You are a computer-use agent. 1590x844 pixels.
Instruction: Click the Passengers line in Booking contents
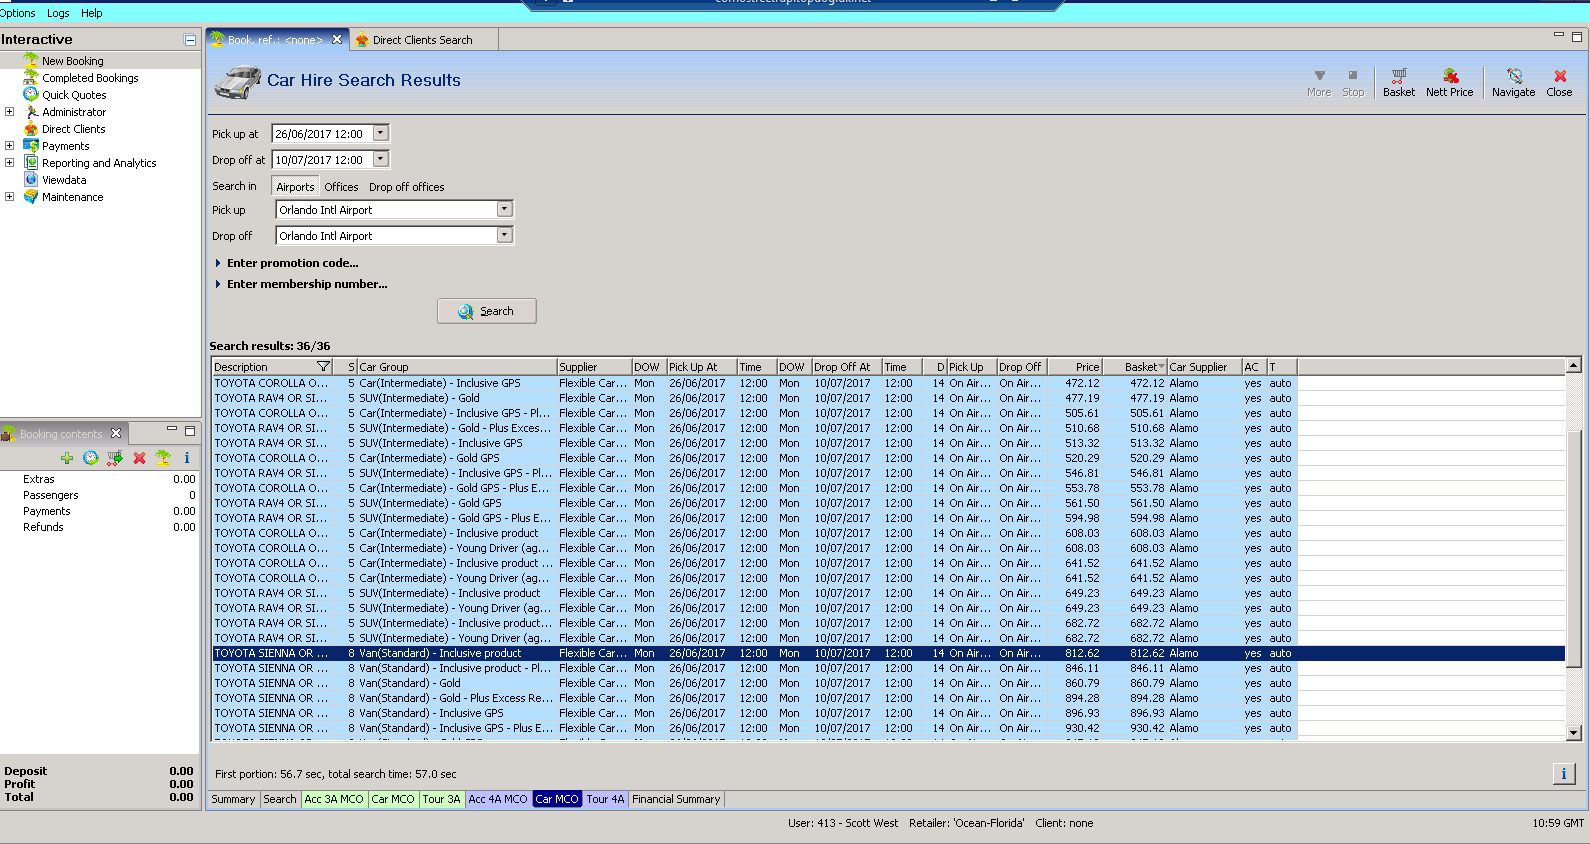click(x=100, y=495)
